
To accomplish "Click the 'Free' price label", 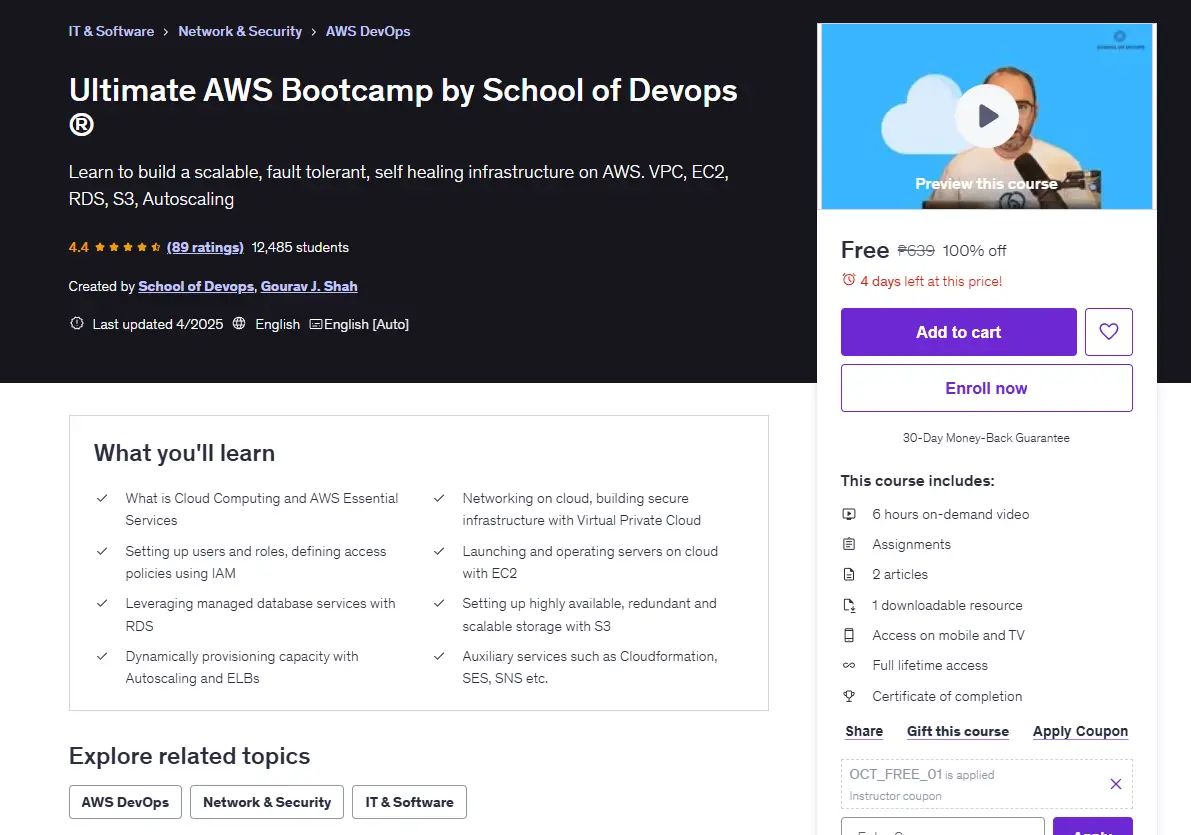I will [864, 250].
